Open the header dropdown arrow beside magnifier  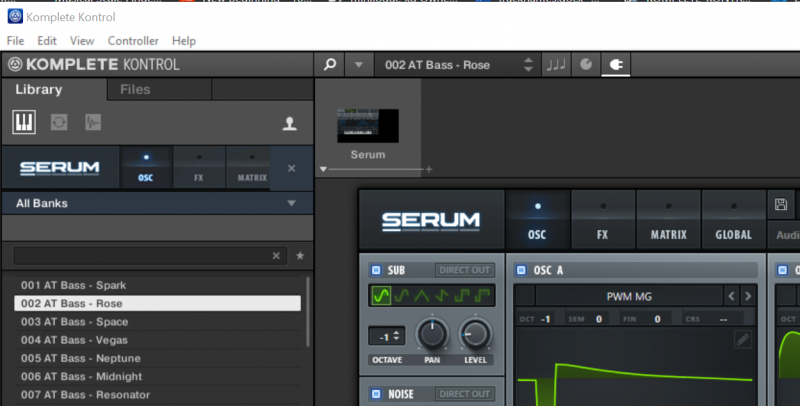pyautogui.click(x=359, y=65)
